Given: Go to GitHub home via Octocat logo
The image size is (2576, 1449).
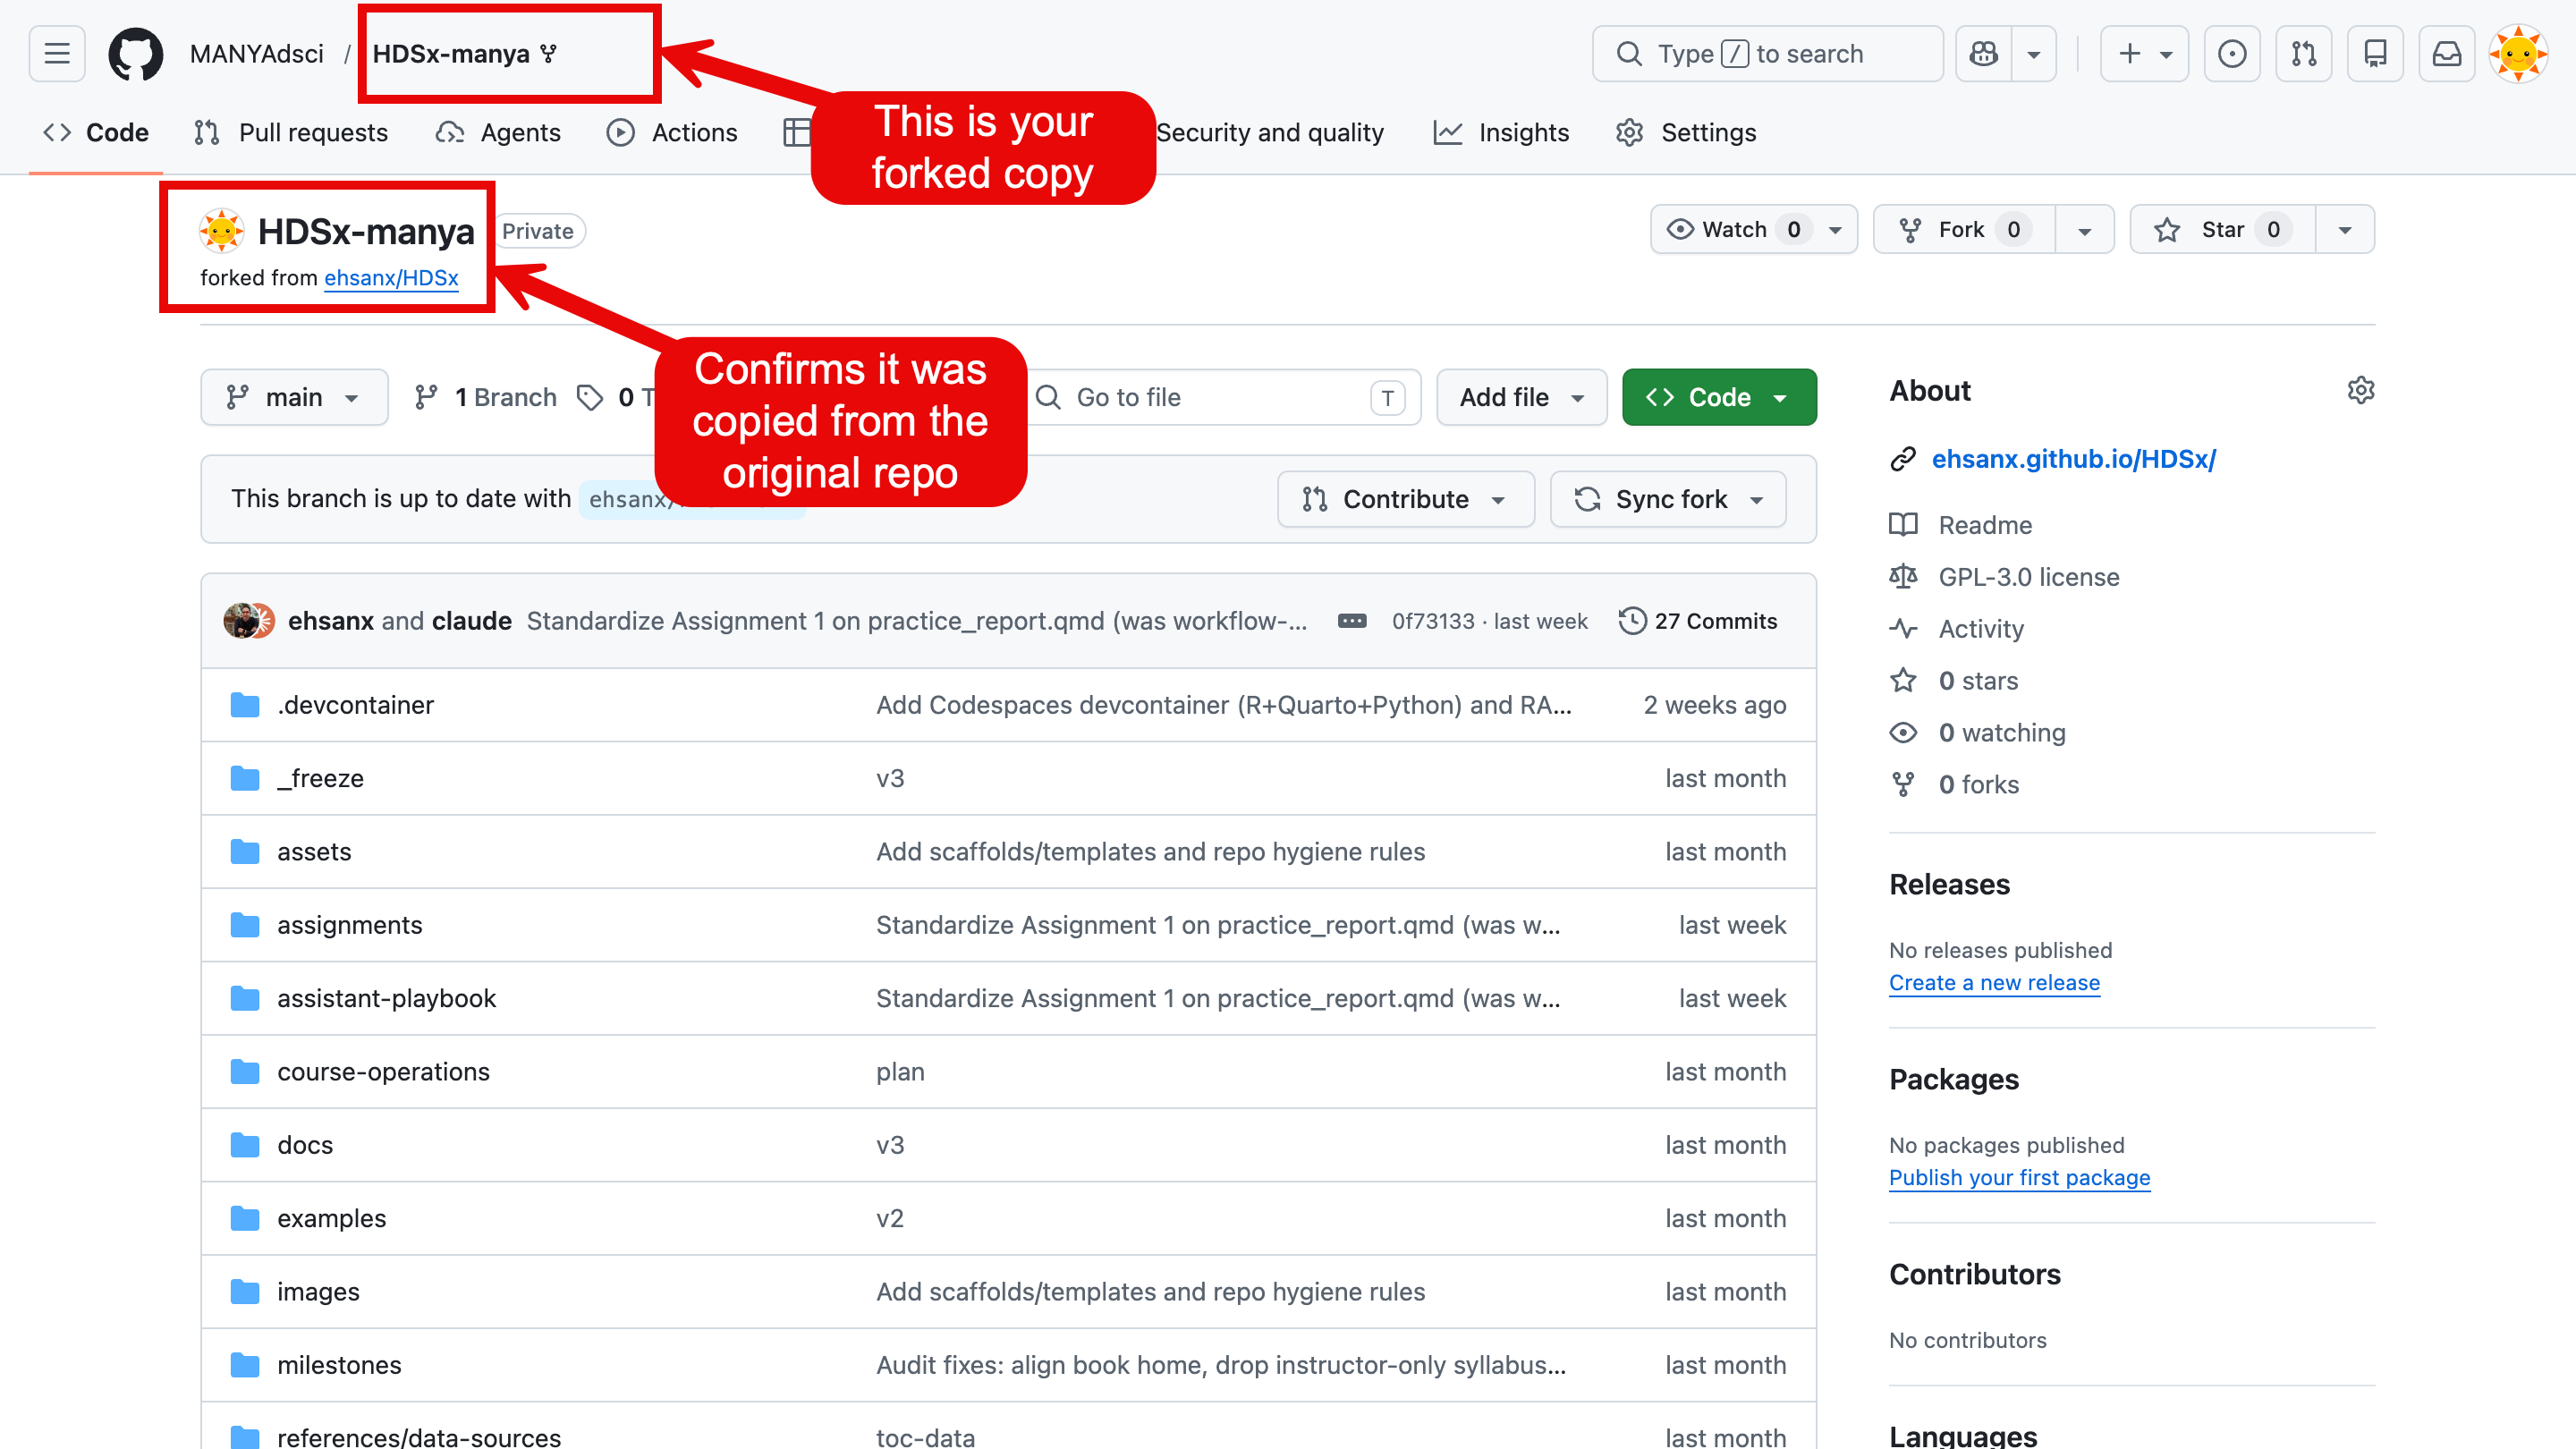Looking at the screenshot, I should pyautogui.click(x=136, y=53).
